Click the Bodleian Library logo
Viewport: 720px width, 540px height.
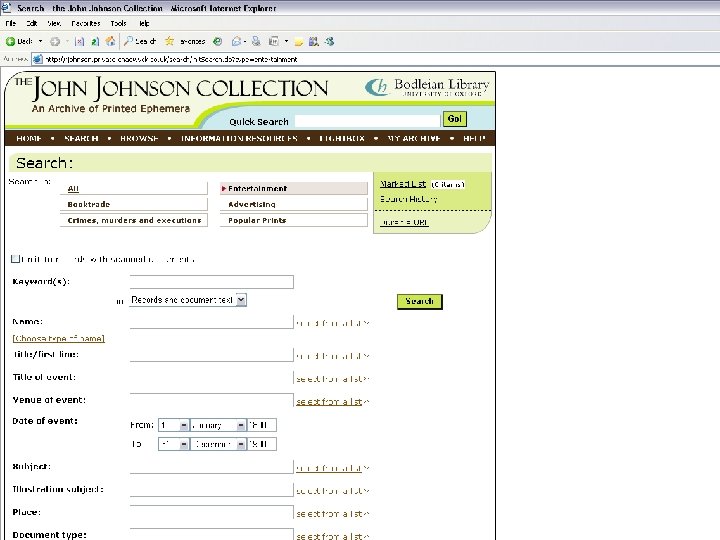428,87
